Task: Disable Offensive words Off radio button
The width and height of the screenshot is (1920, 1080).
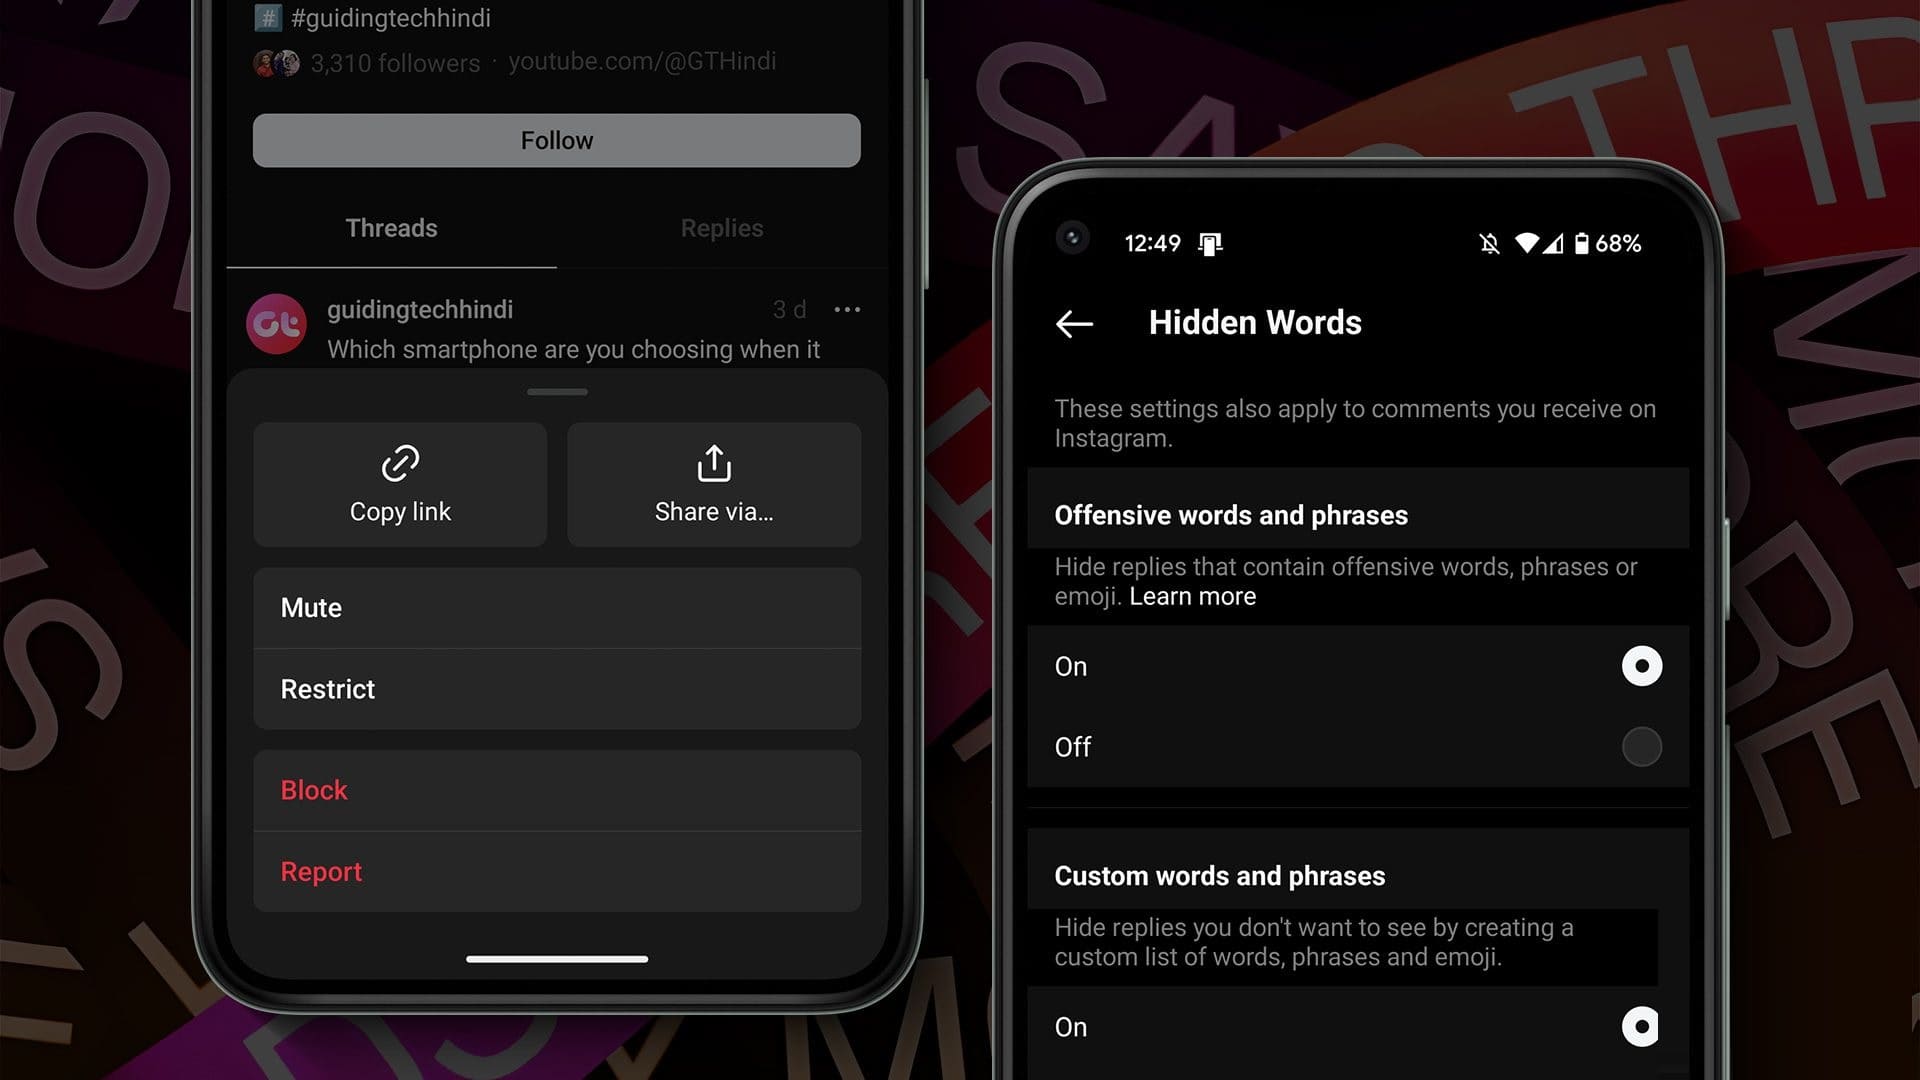Action: click(1642, 746)
